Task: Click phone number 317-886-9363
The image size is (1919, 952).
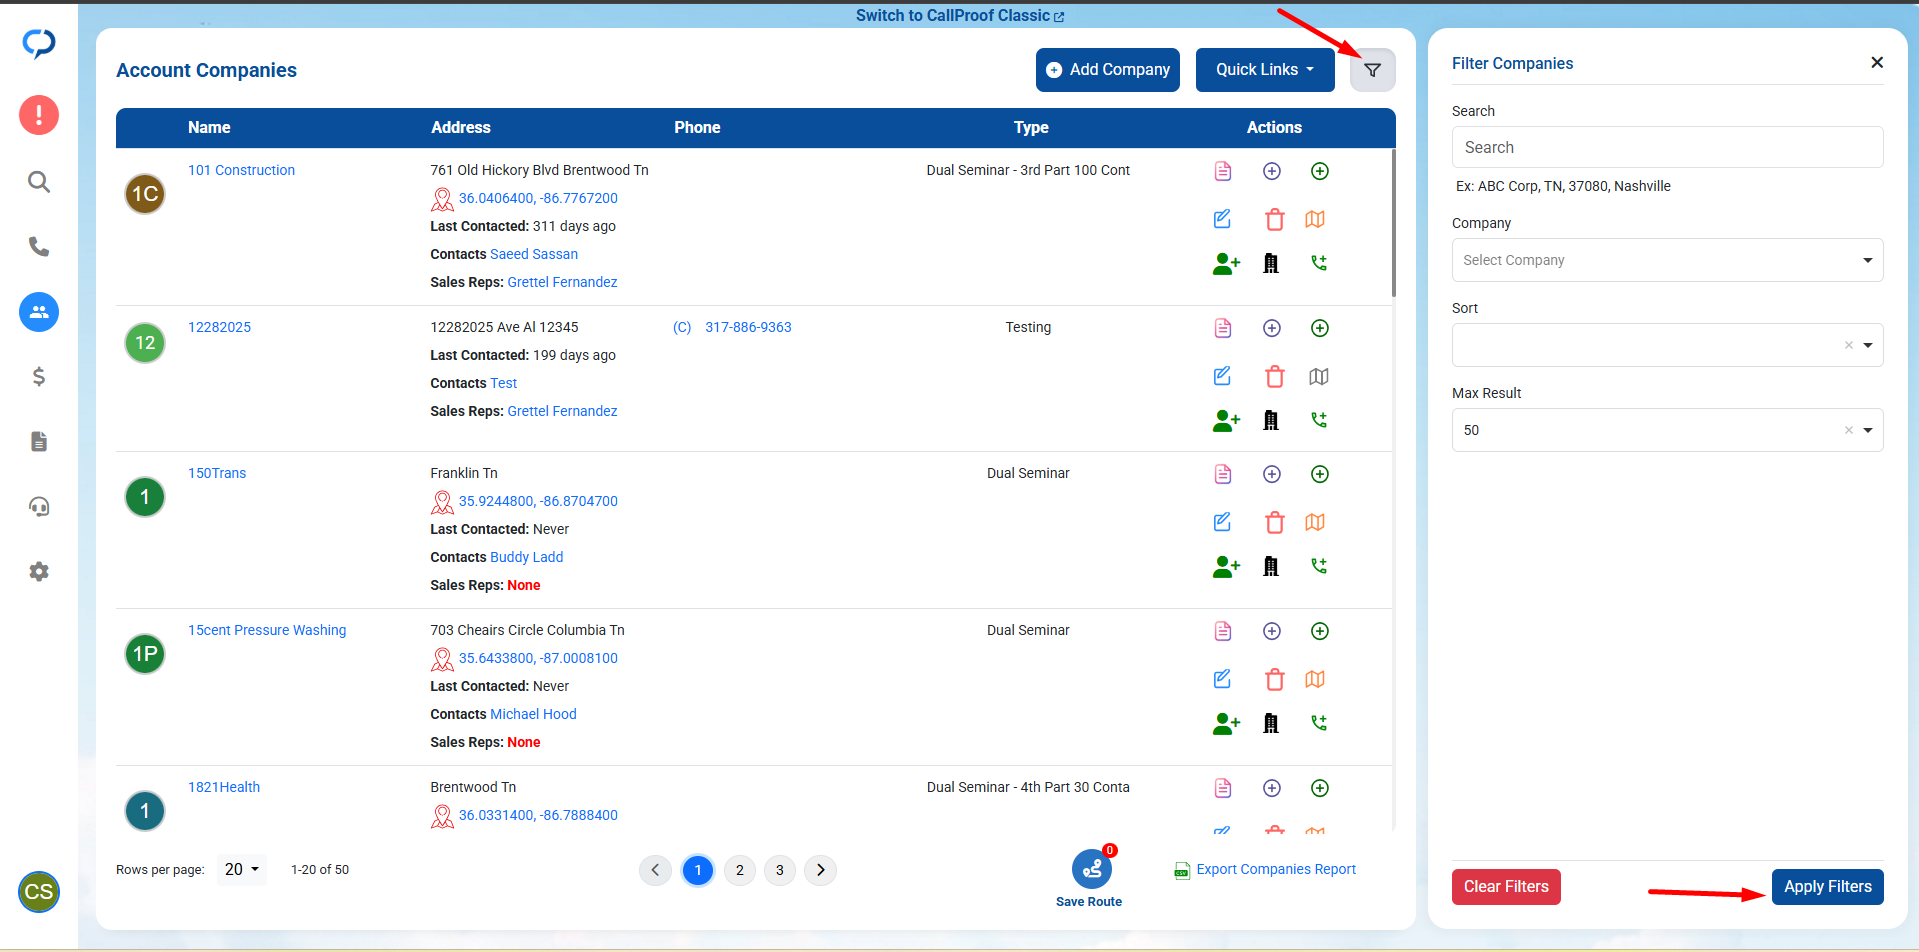Action: coord(748,327)
